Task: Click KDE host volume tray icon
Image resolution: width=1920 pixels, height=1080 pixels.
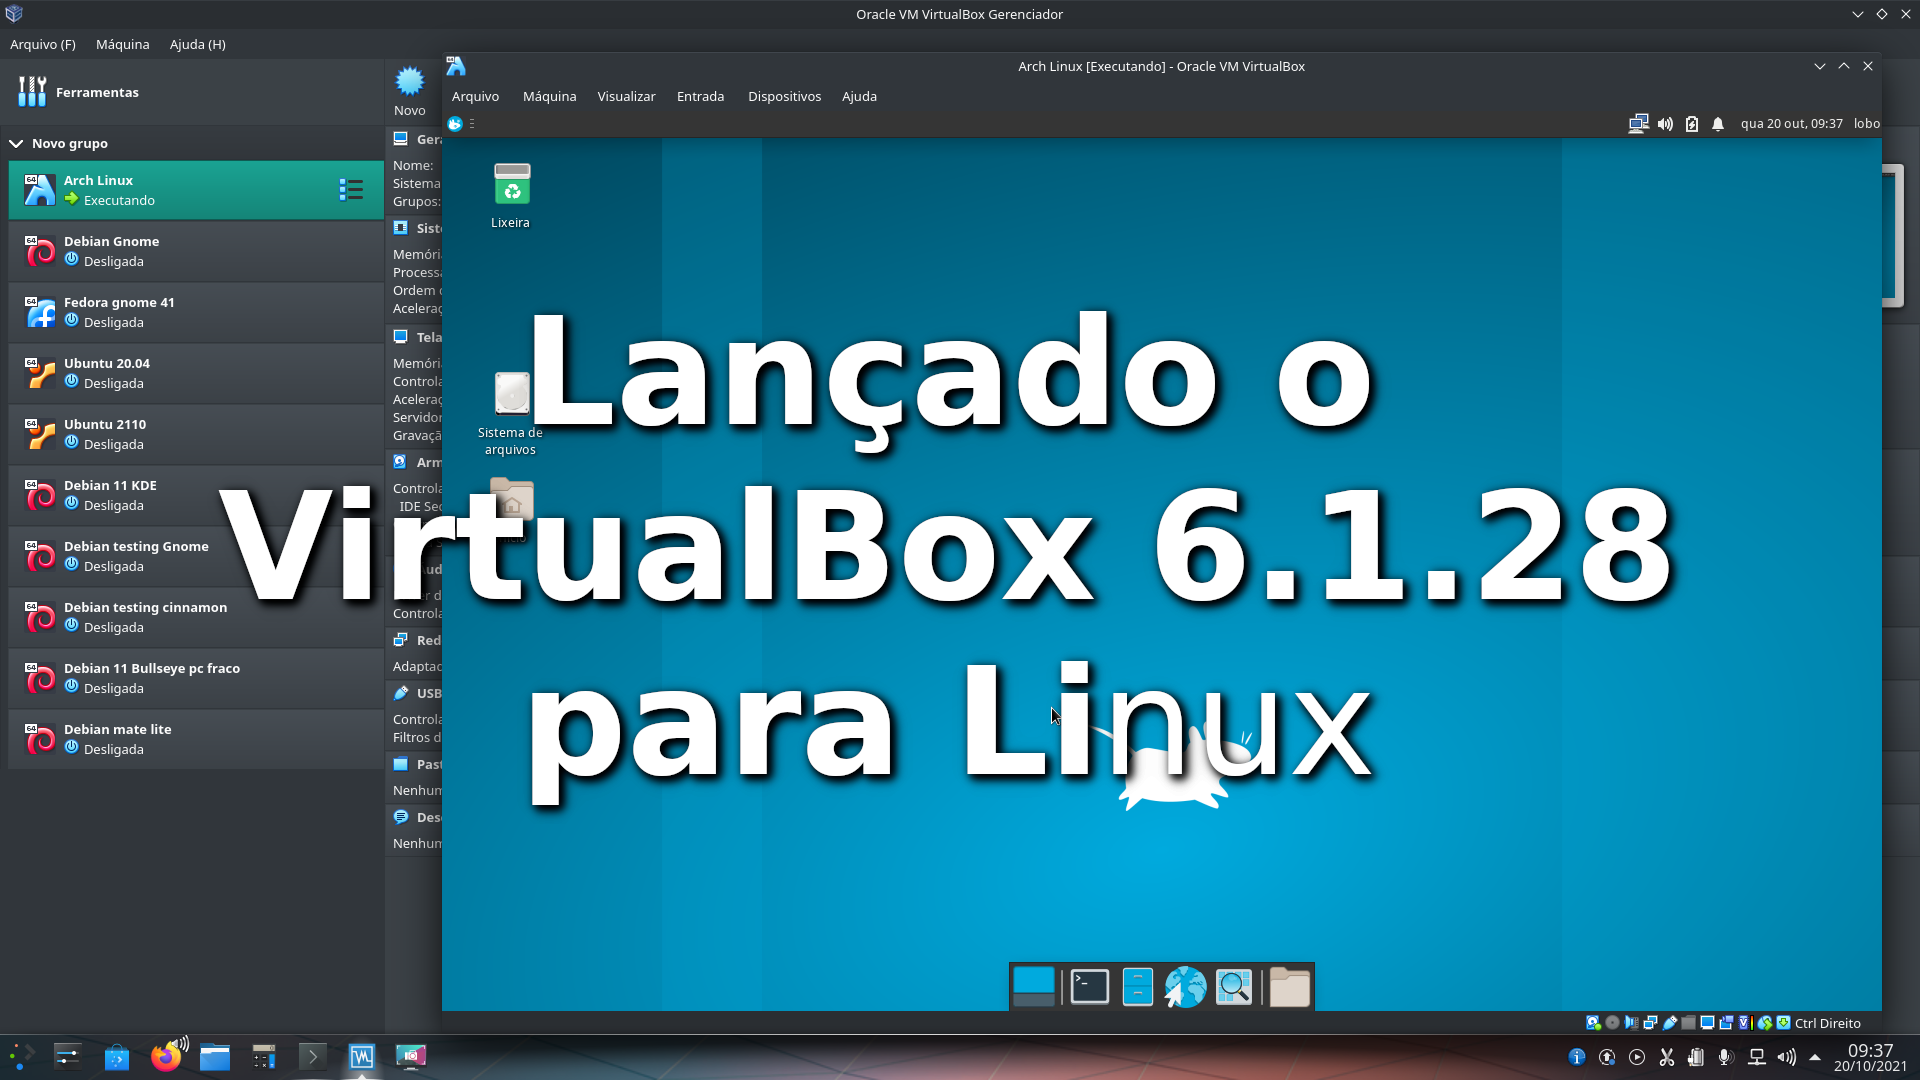Action: pyautogui.click(x=1786, y=1057)
